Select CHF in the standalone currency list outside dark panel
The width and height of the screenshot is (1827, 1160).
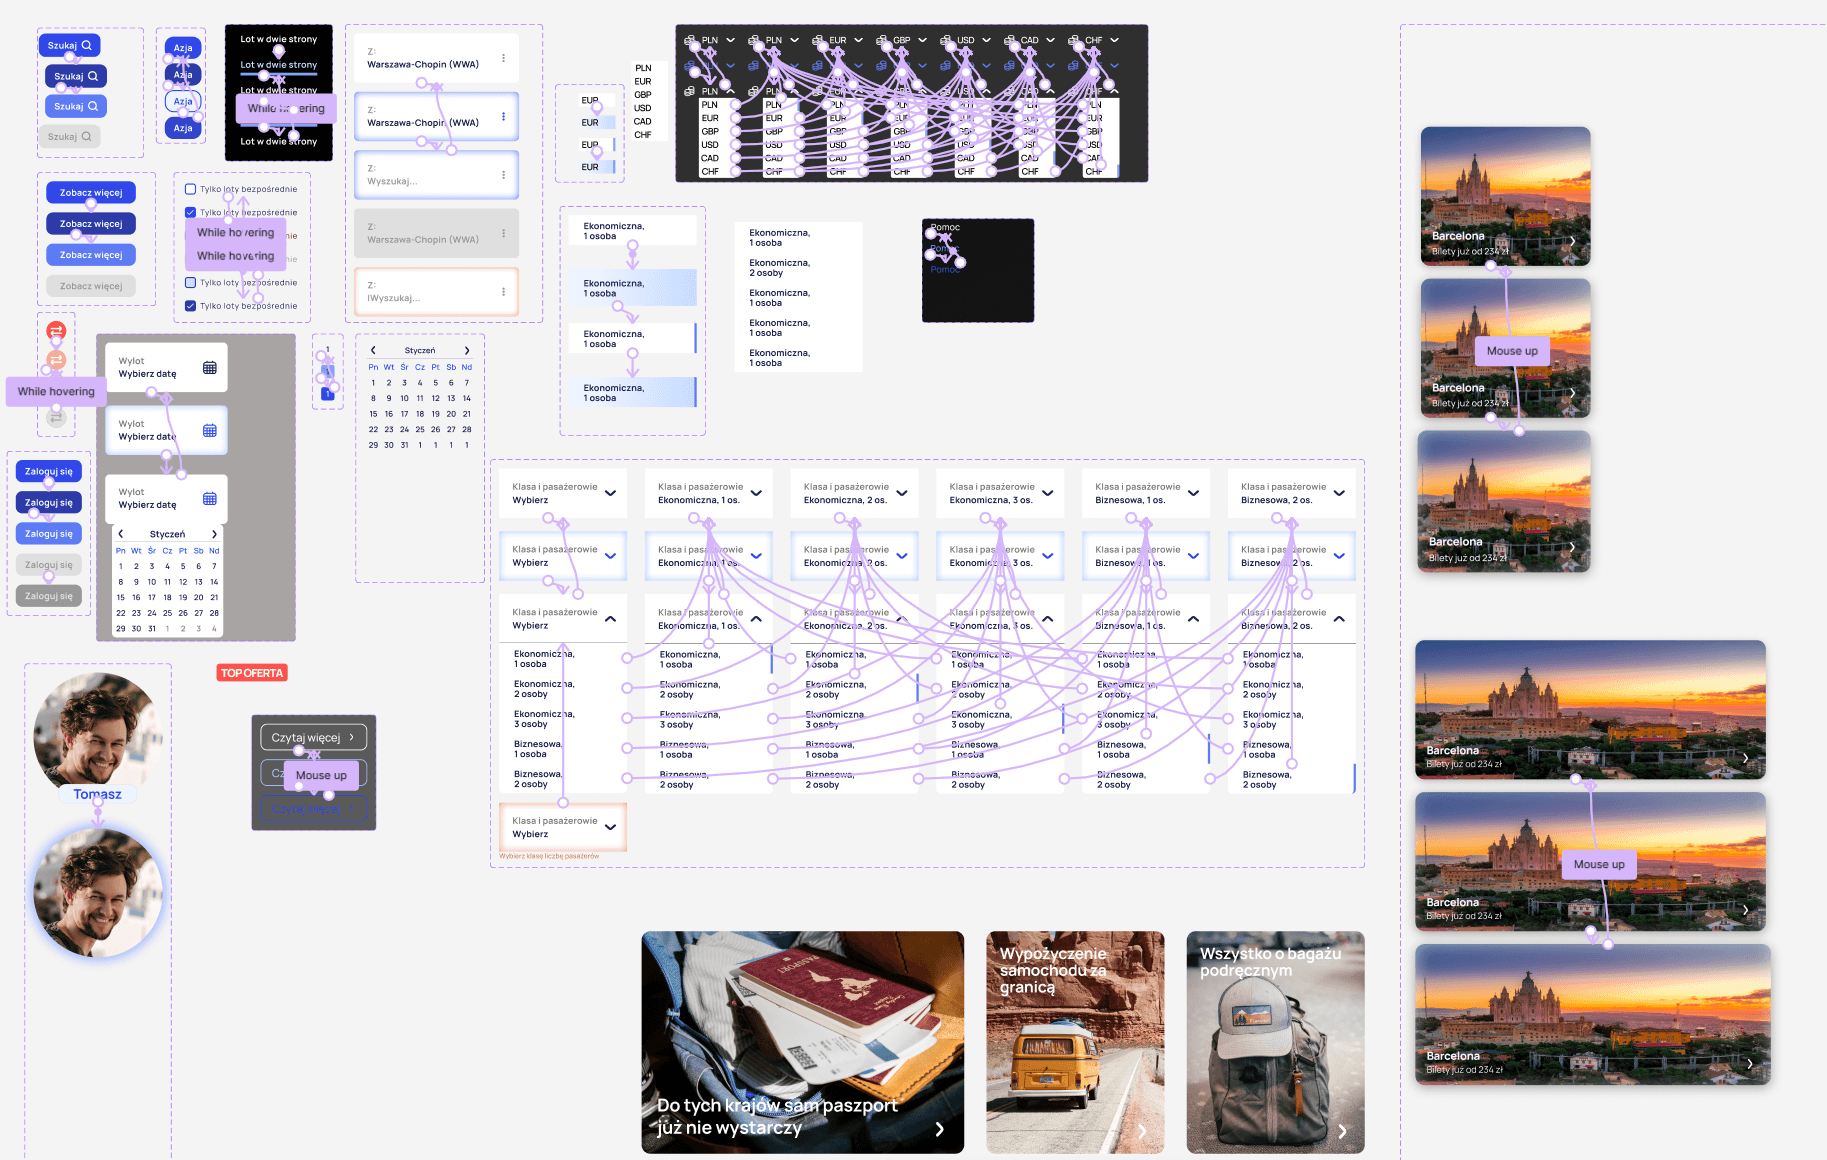pyautogui.click(x=643, y=135)
